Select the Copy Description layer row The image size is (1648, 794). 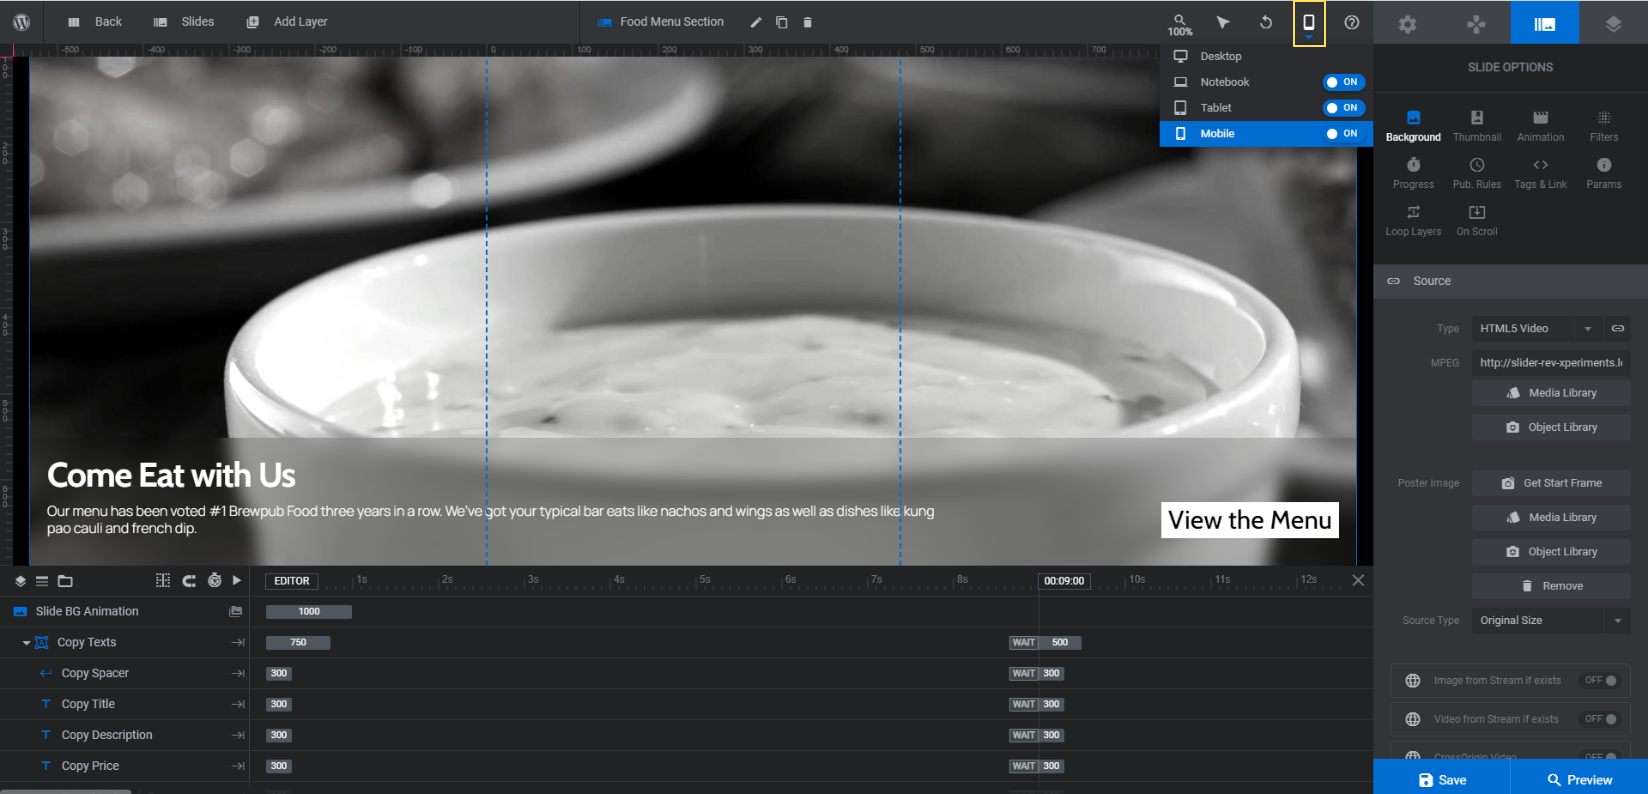pyautogui.click(x=125, y=735)
